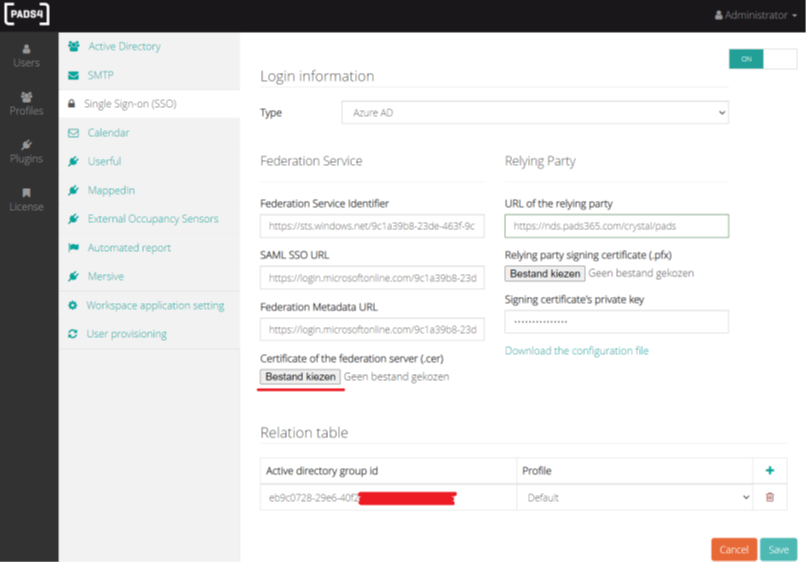Click the Federation Service Identifier field

coord(372,226)
